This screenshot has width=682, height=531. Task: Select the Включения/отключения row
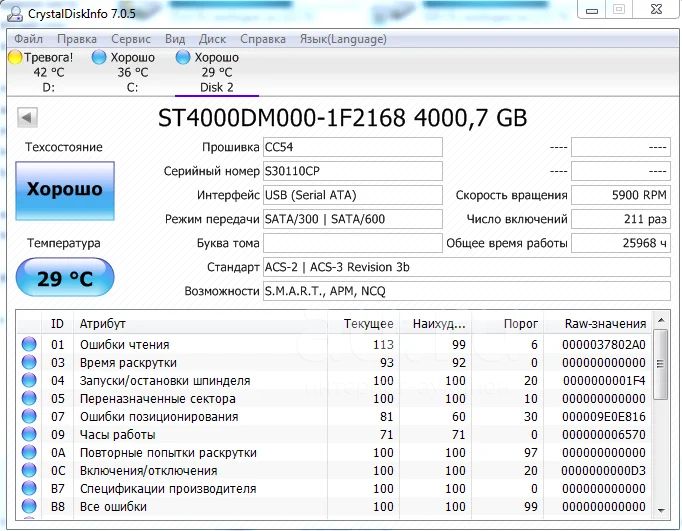[x=334, y=471]
